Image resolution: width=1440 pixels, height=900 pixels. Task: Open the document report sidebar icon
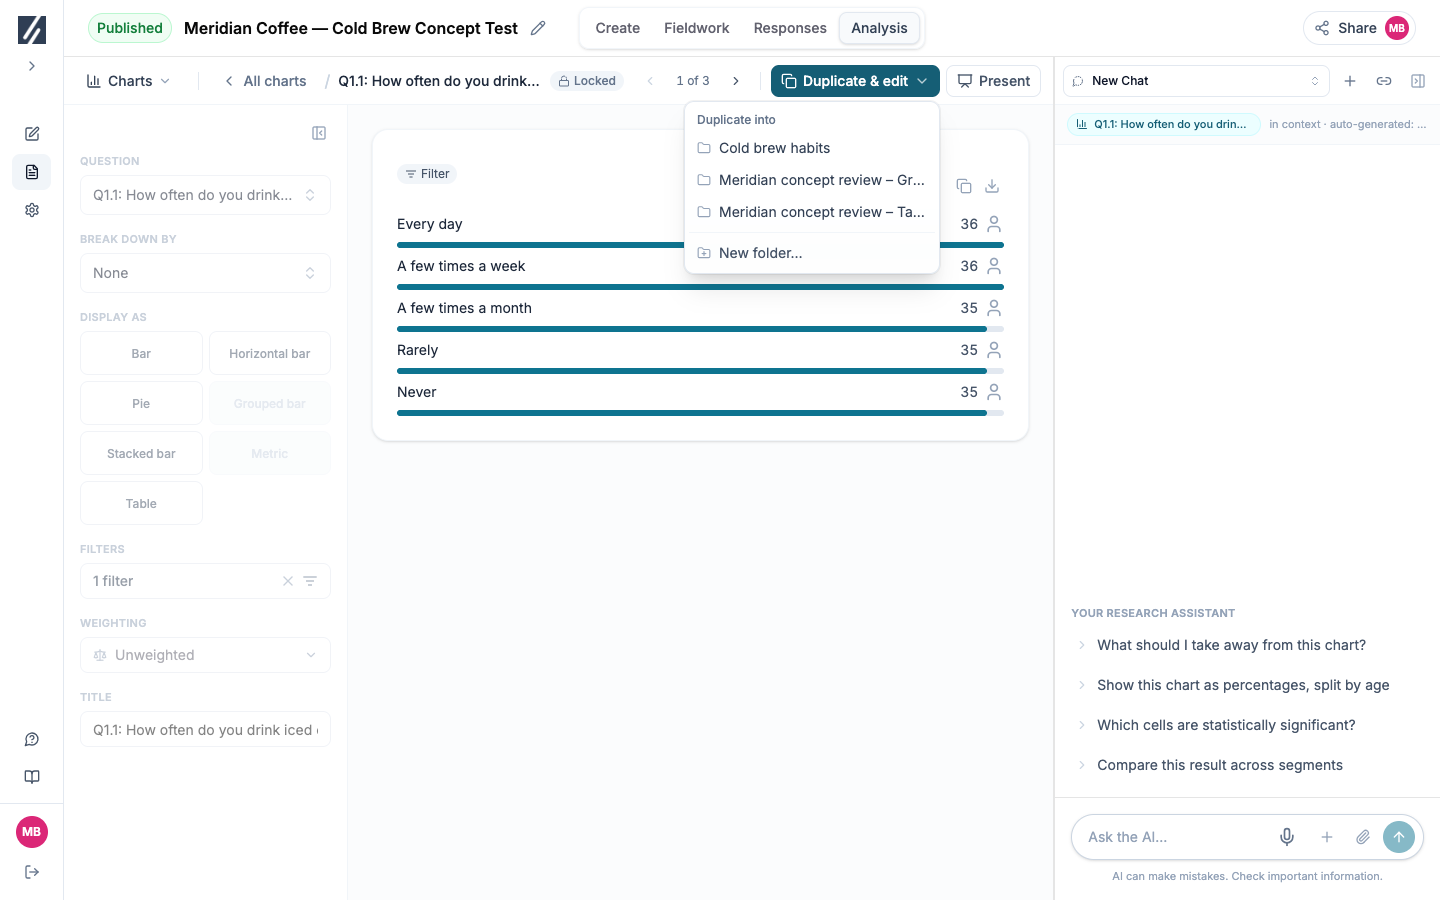point(32,172)
